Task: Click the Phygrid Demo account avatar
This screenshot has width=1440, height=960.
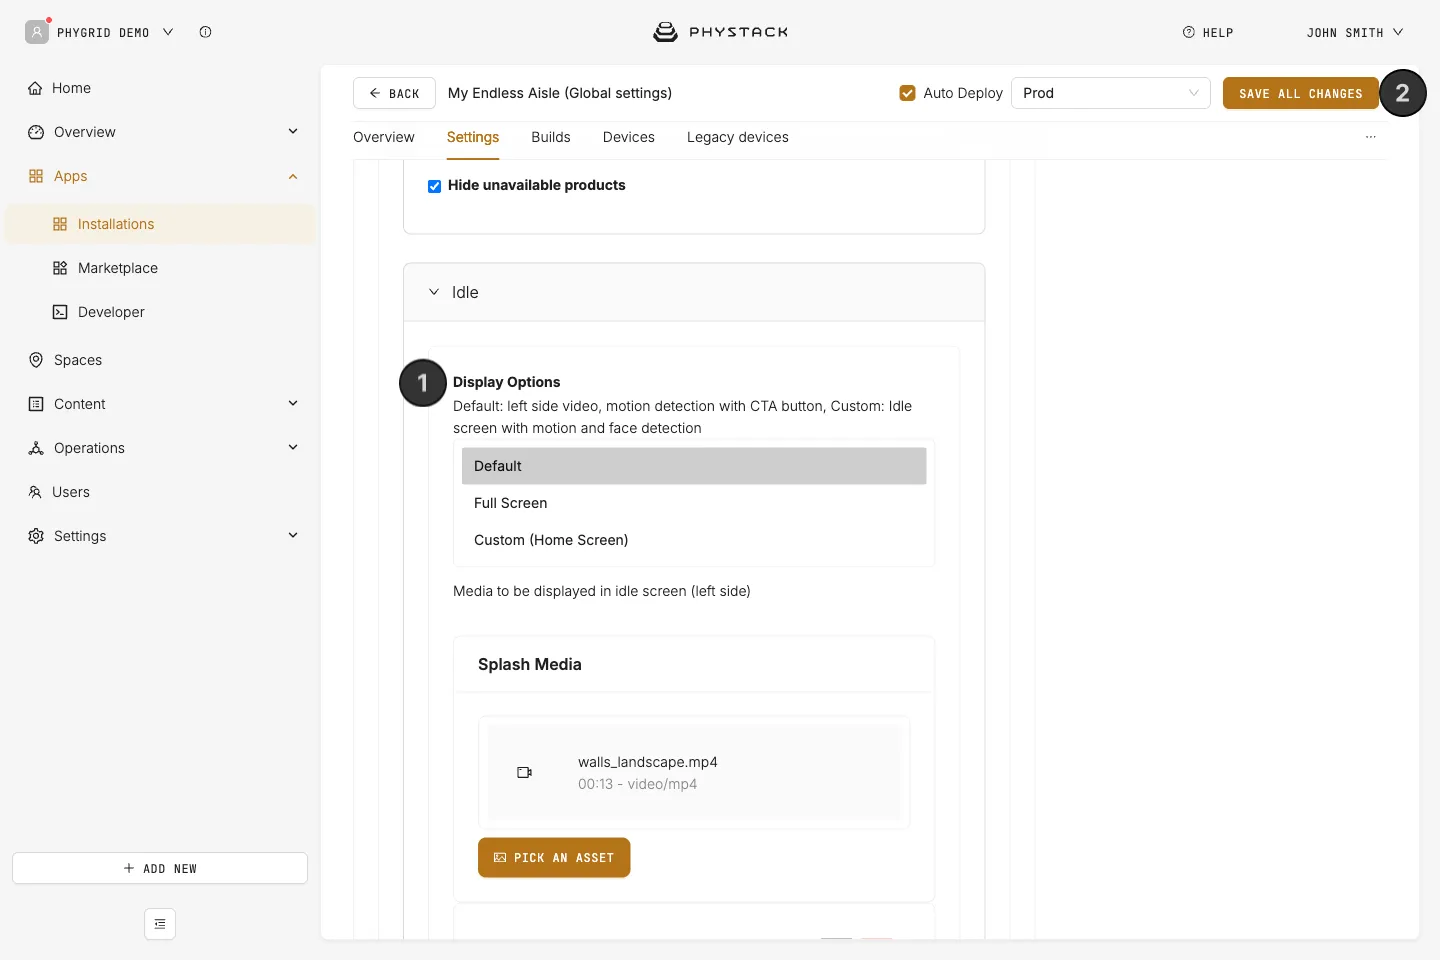Action: coord(37,32)
